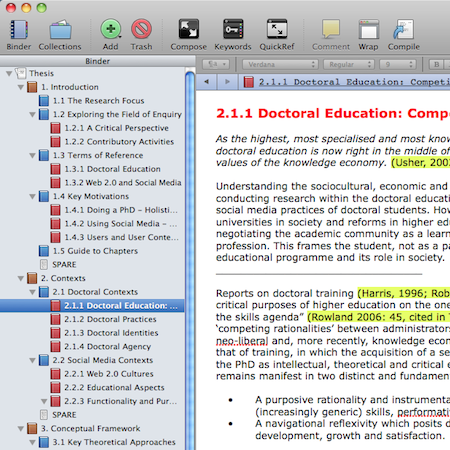Collapse the Thesis root folder
The width and height of the screenshot is (450, 450).
click(9, 73)
